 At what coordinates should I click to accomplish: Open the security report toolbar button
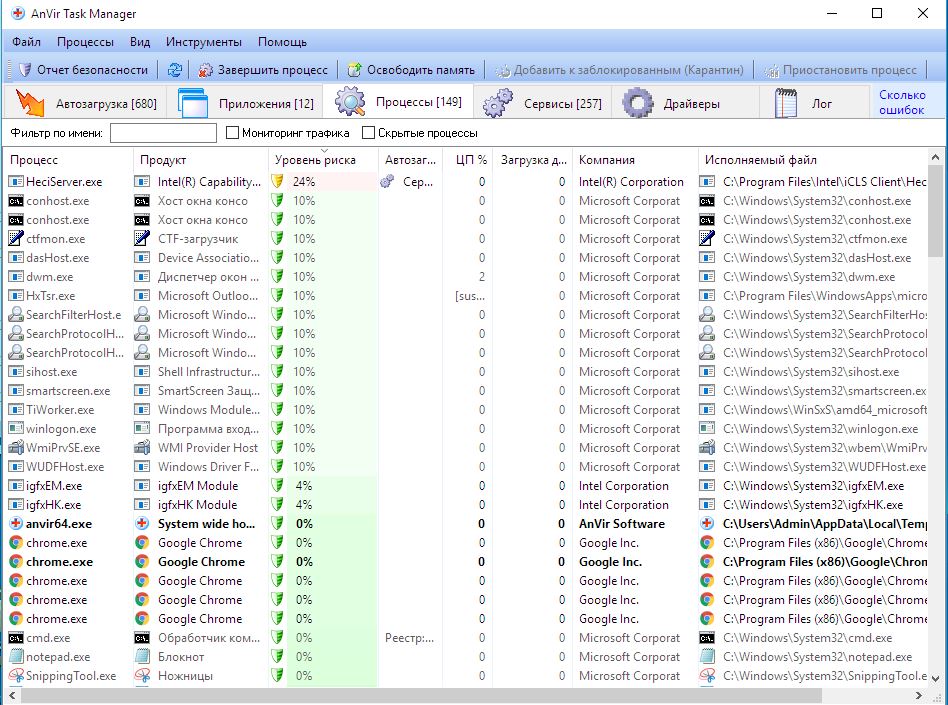[x=82, y=70]
